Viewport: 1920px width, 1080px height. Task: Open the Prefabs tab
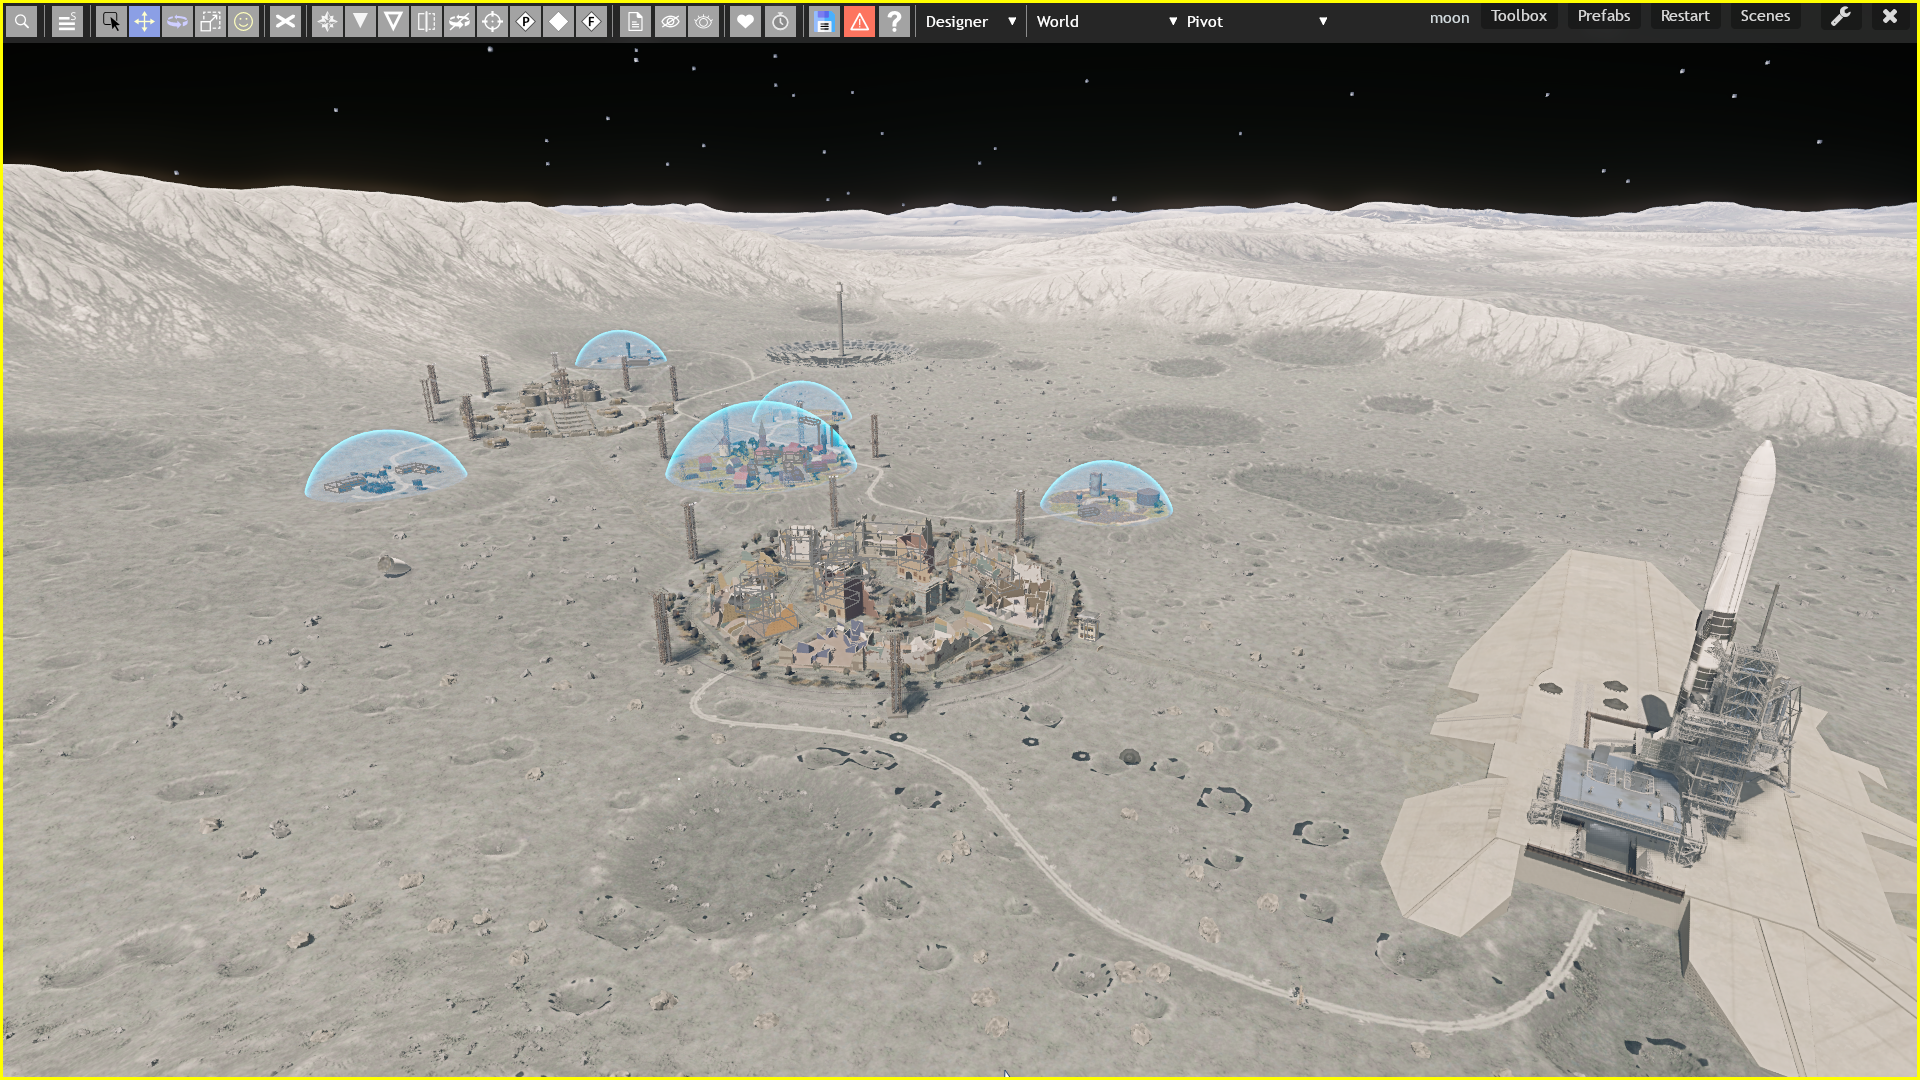point(1603,16)
